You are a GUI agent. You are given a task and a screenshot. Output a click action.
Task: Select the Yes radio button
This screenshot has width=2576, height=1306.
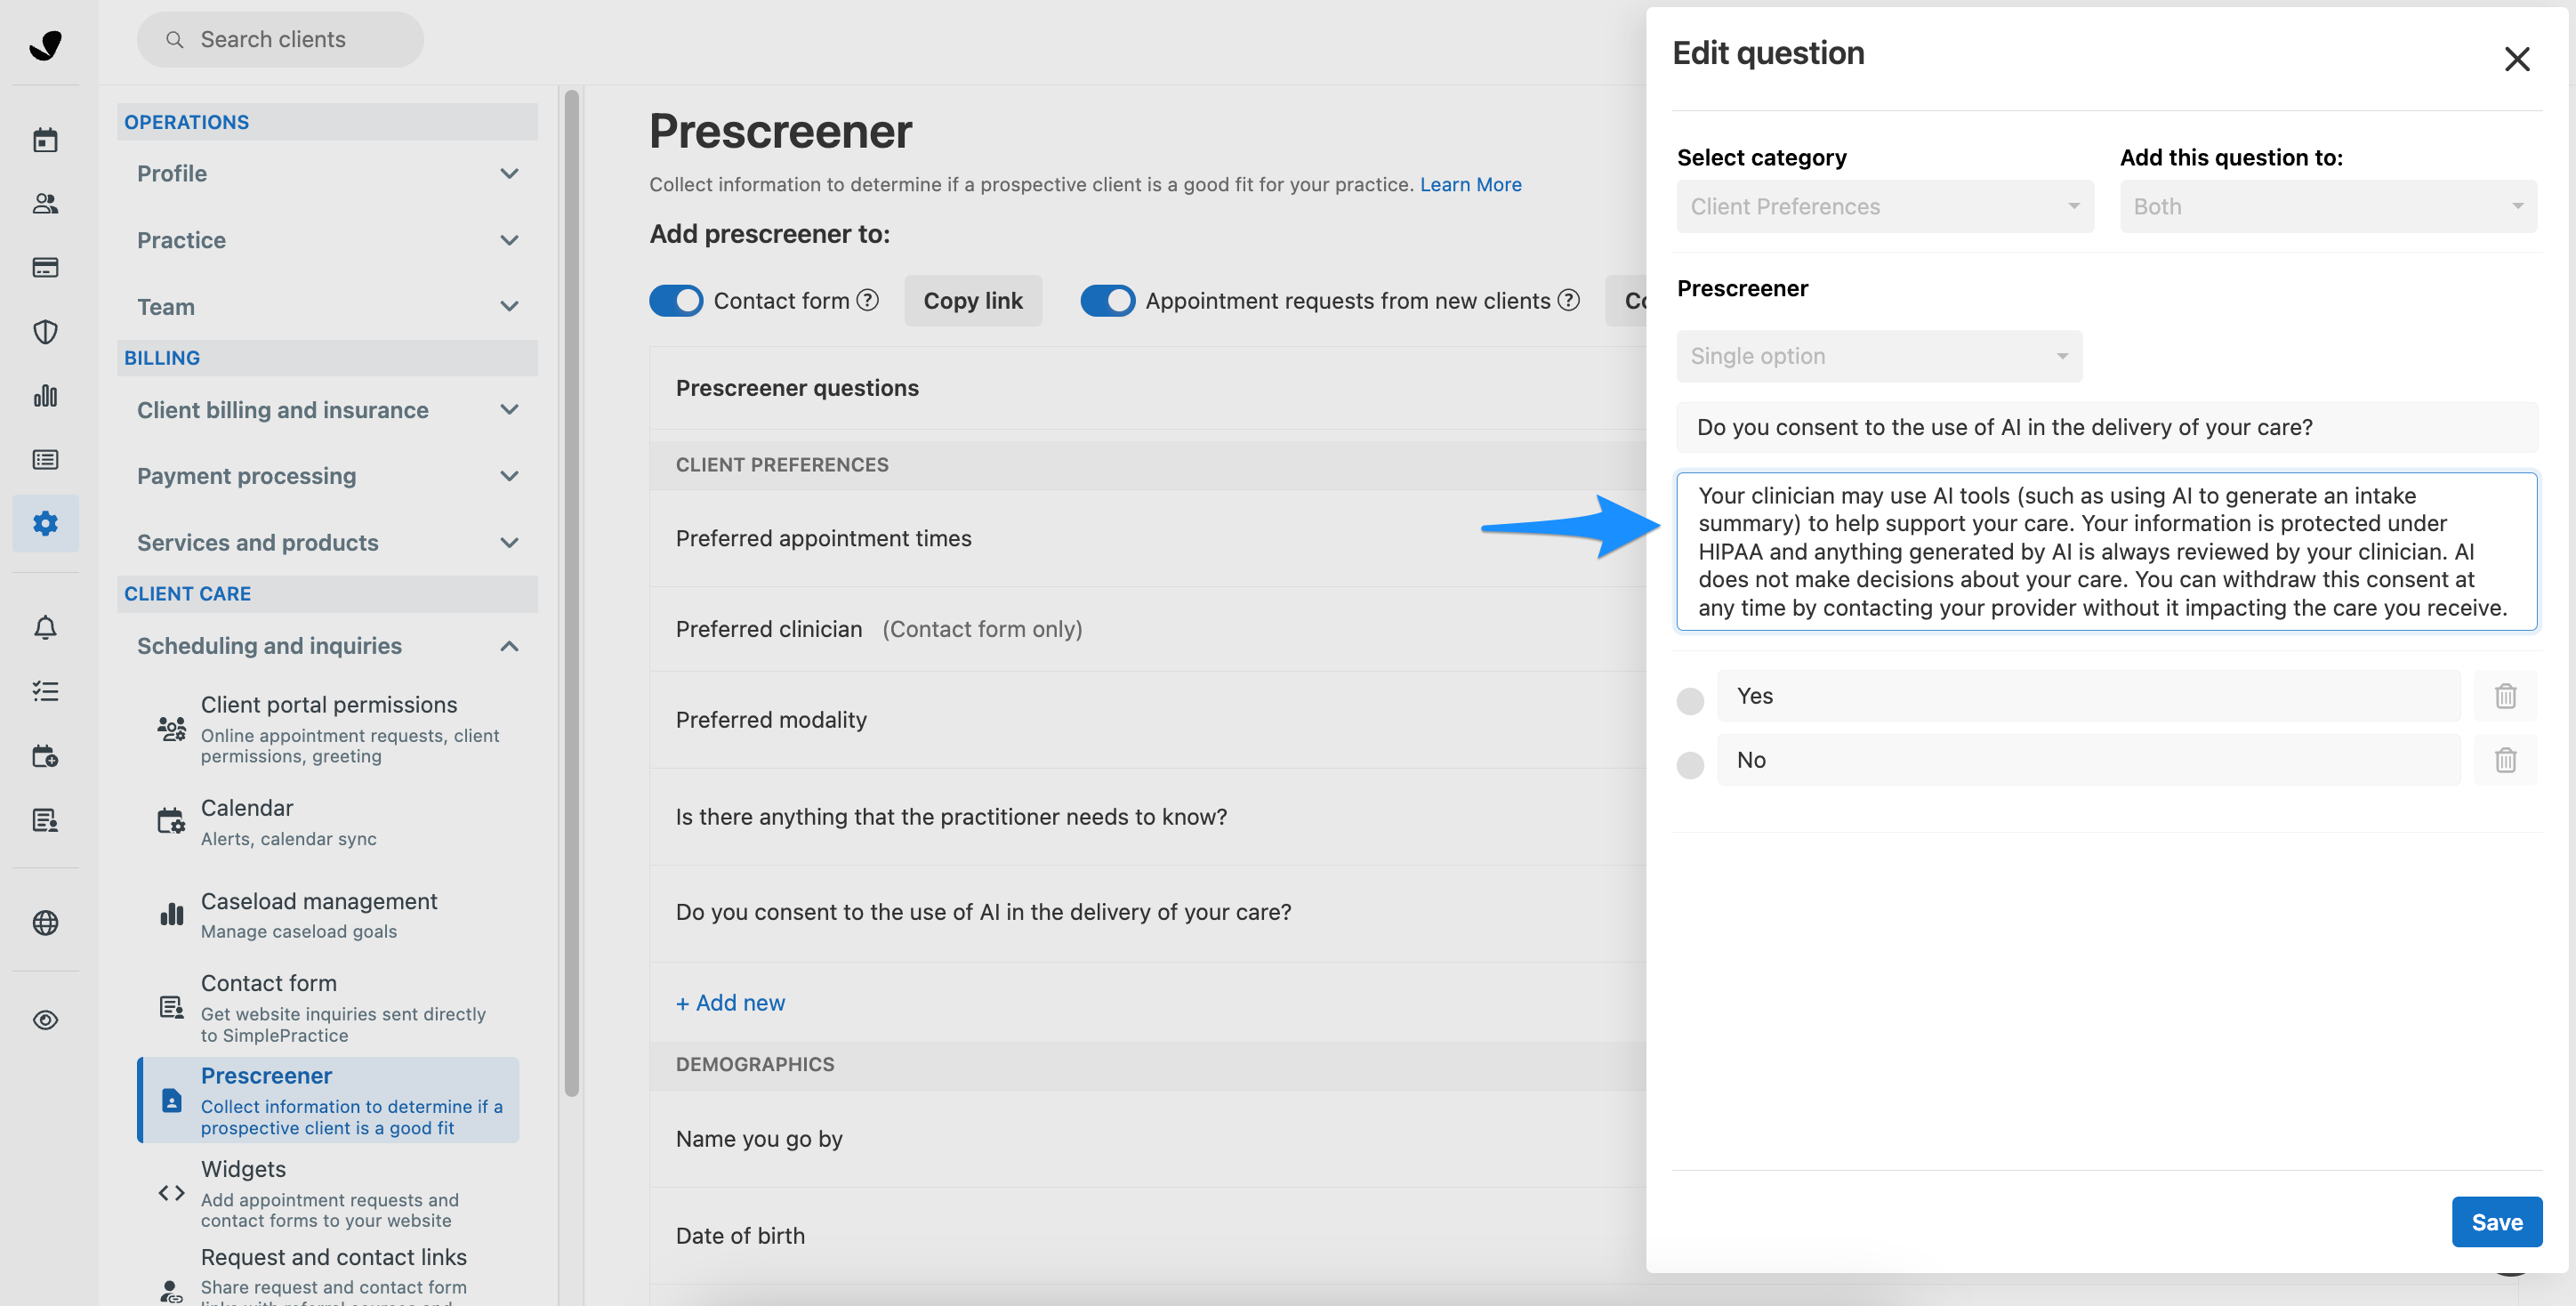click(x=1690, y=700)
